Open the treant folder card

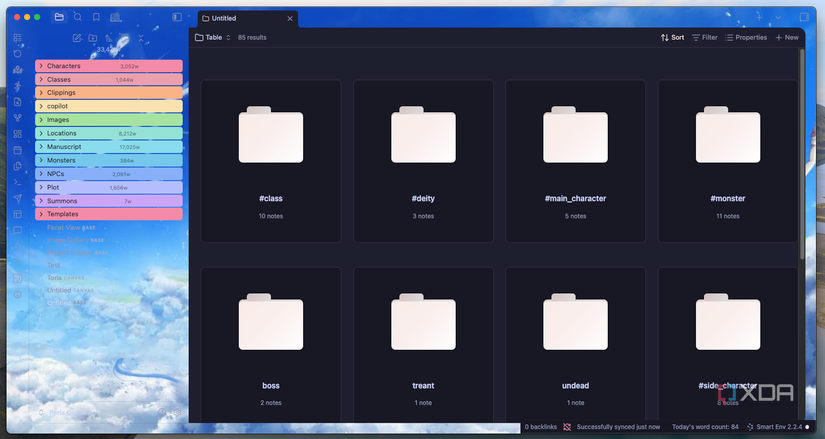423,345
